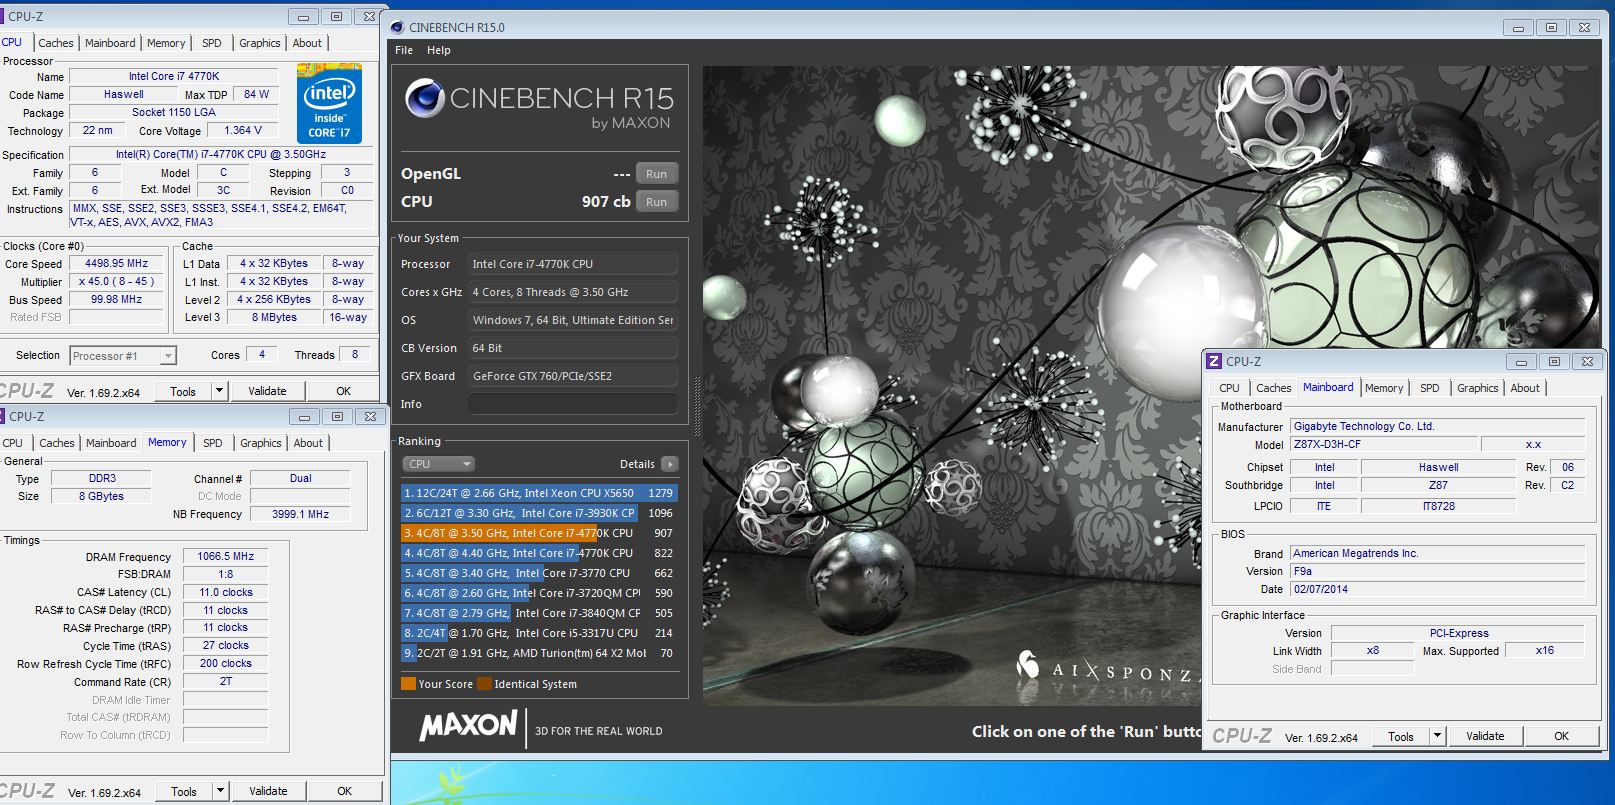Open the Processor #1 selection dropdown
Screen dimensions: 1615x805
[x=123, y=356]
